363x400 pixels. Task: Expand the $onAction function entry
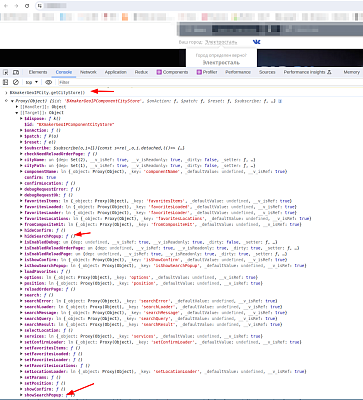[22, 130]
